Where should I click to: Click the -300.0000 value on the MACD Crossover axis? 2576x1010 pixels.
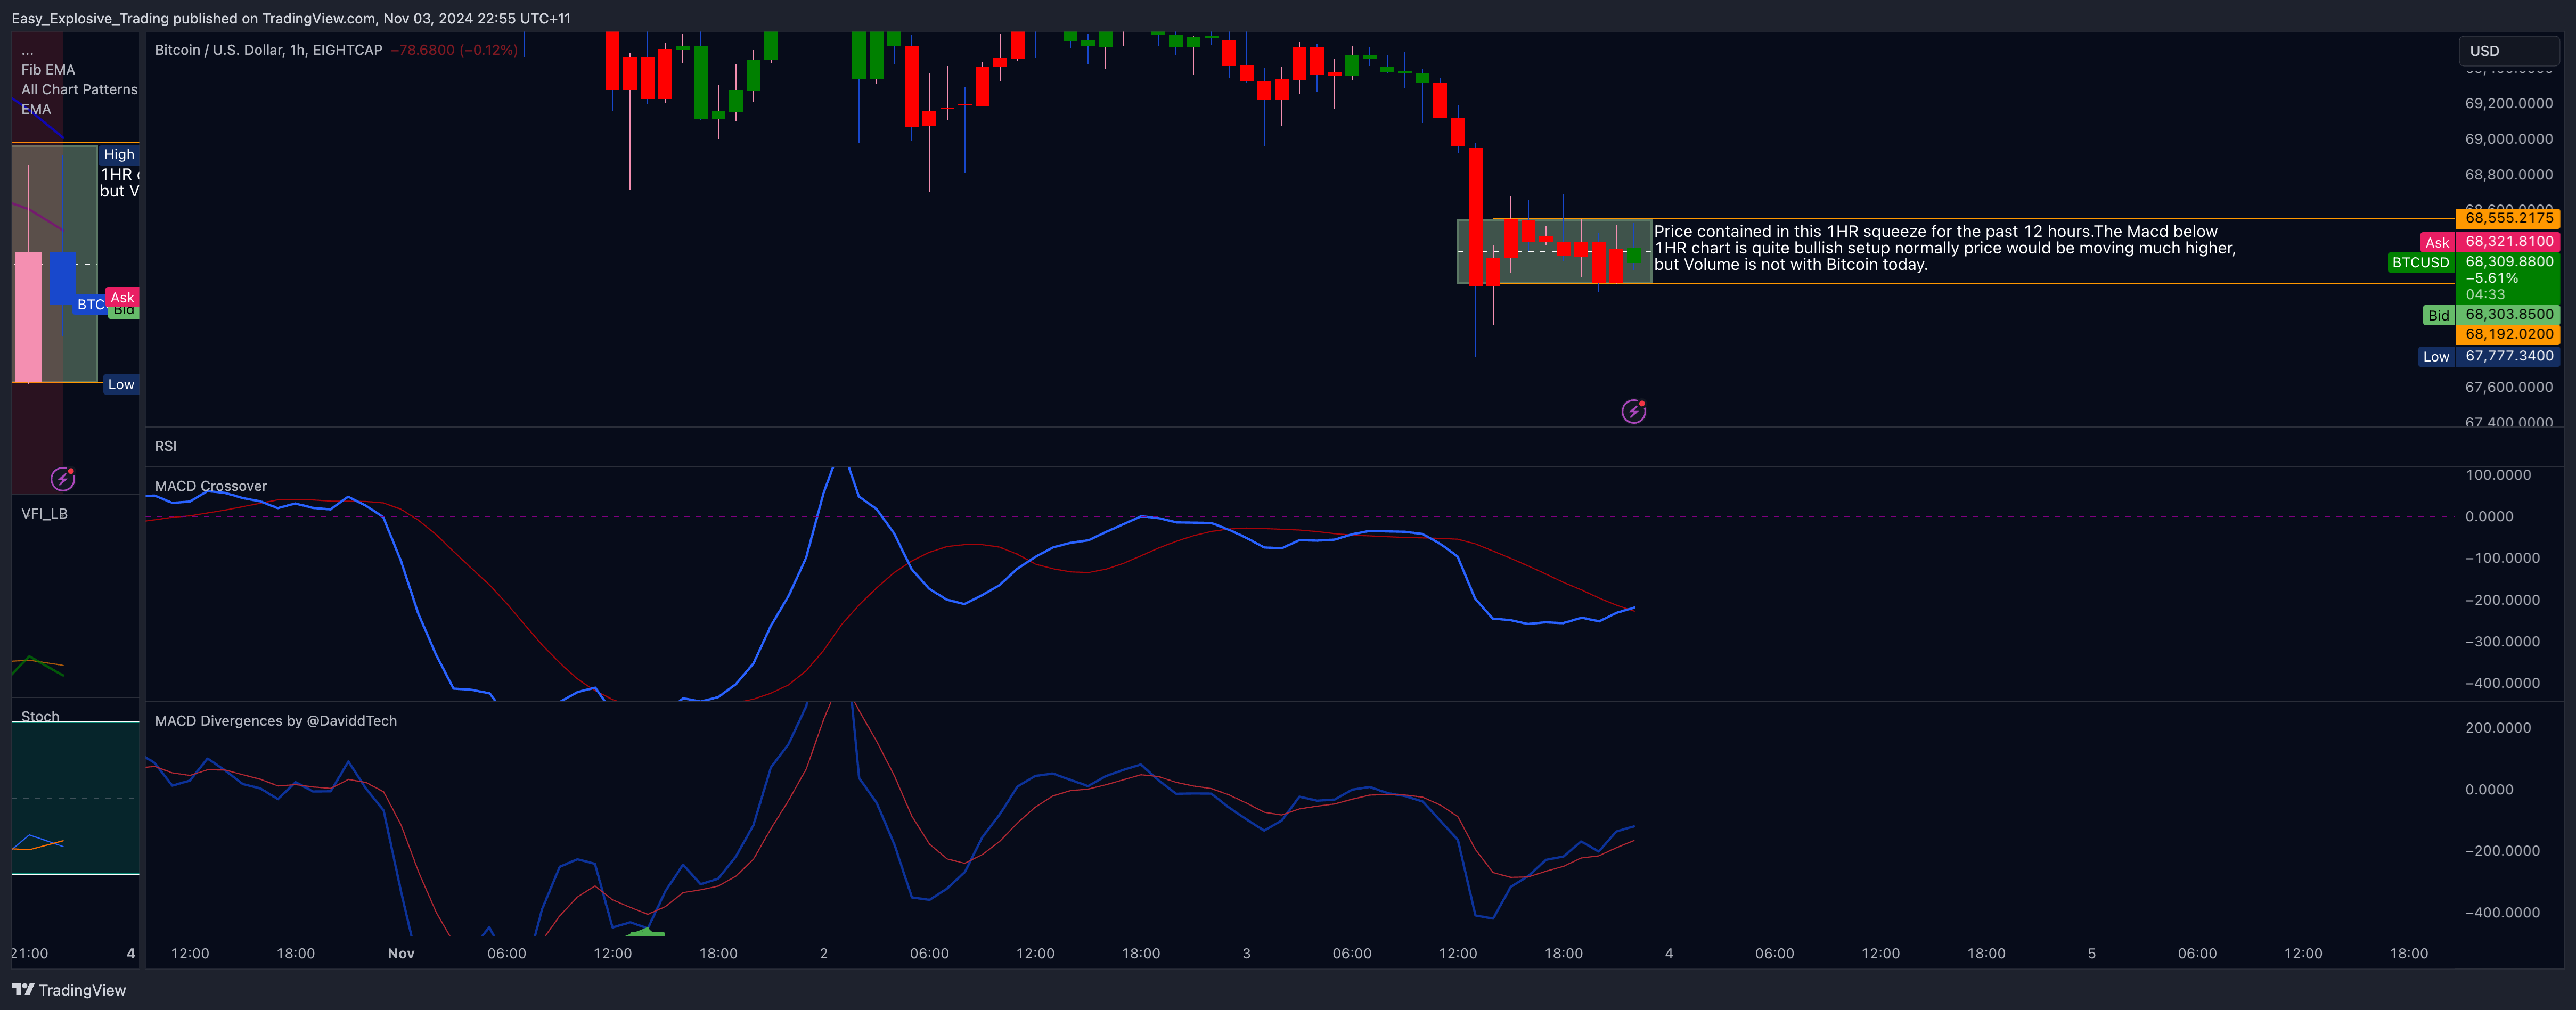2502,642
